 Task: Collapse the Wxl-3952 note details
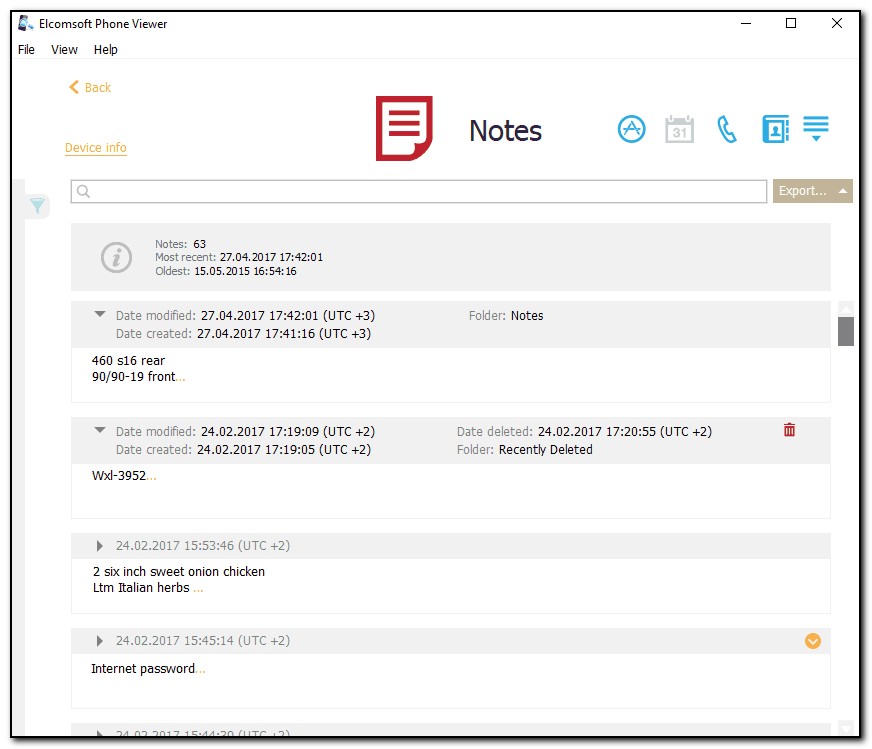tap(100, 431)
